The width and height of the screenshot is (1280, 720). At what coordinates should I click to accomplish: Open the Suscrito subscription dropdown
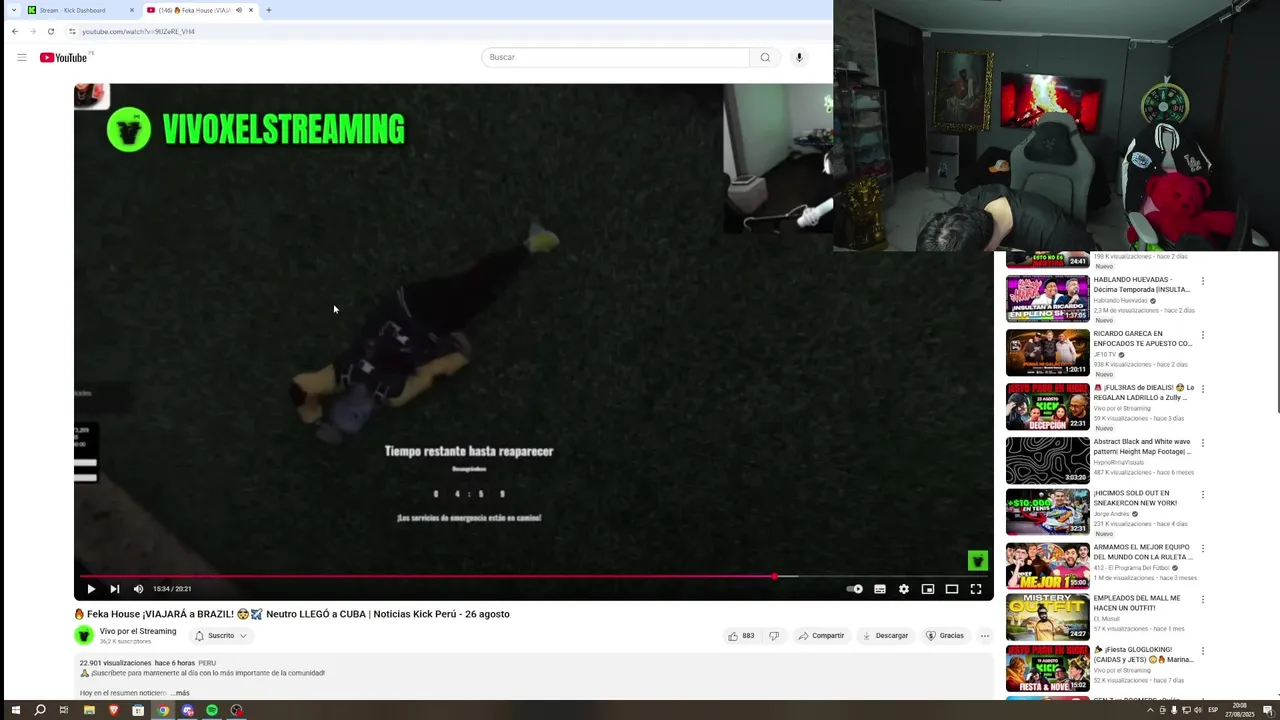coord(221,636)
